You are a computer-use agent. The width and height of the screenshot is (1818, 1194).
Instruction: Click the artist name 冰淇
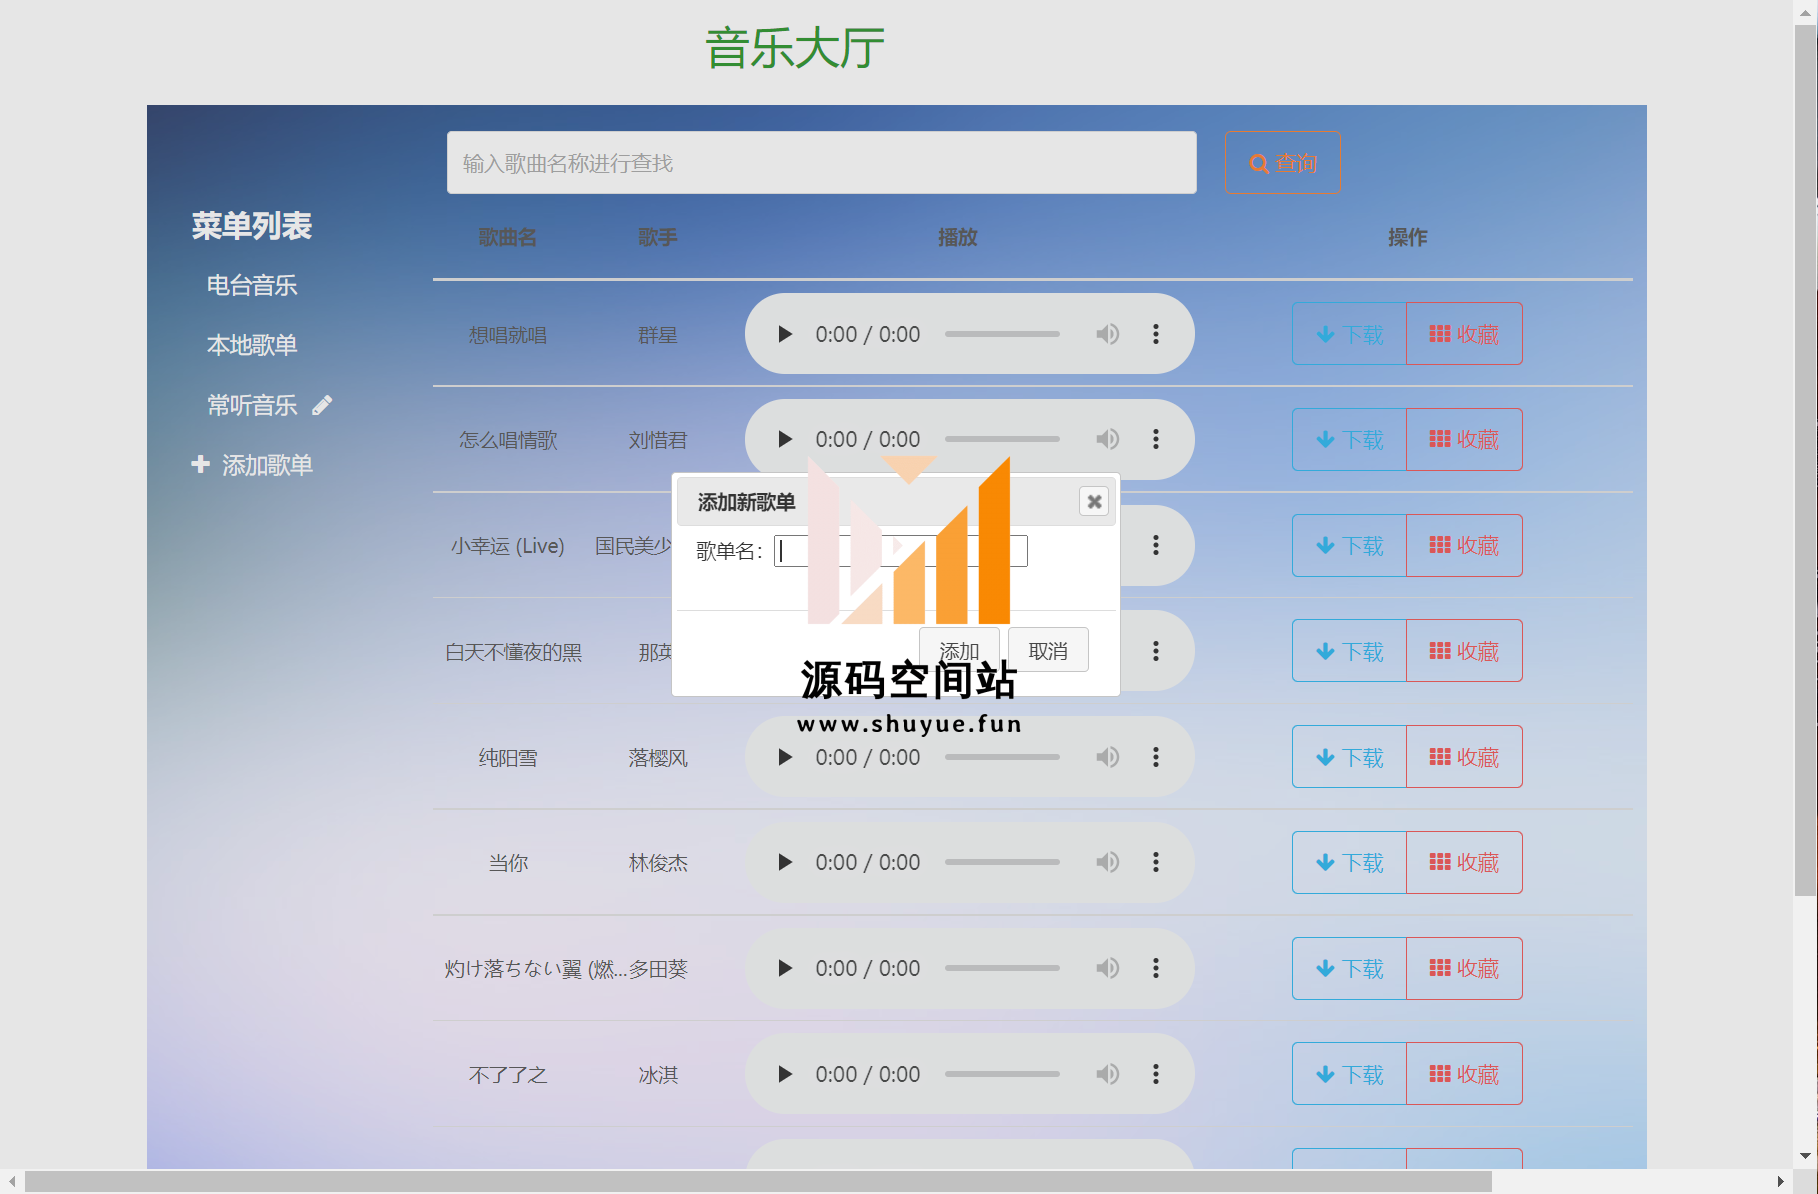658,1075
